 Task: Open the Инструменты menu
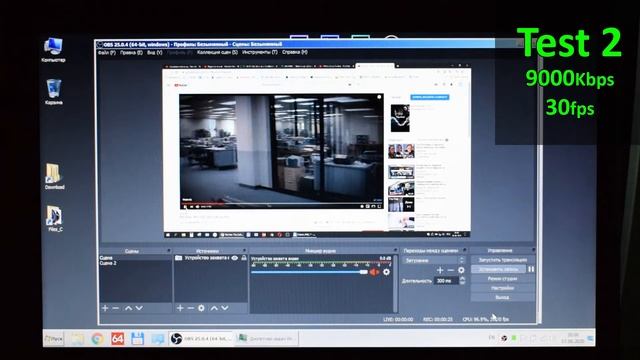point(260,52)
